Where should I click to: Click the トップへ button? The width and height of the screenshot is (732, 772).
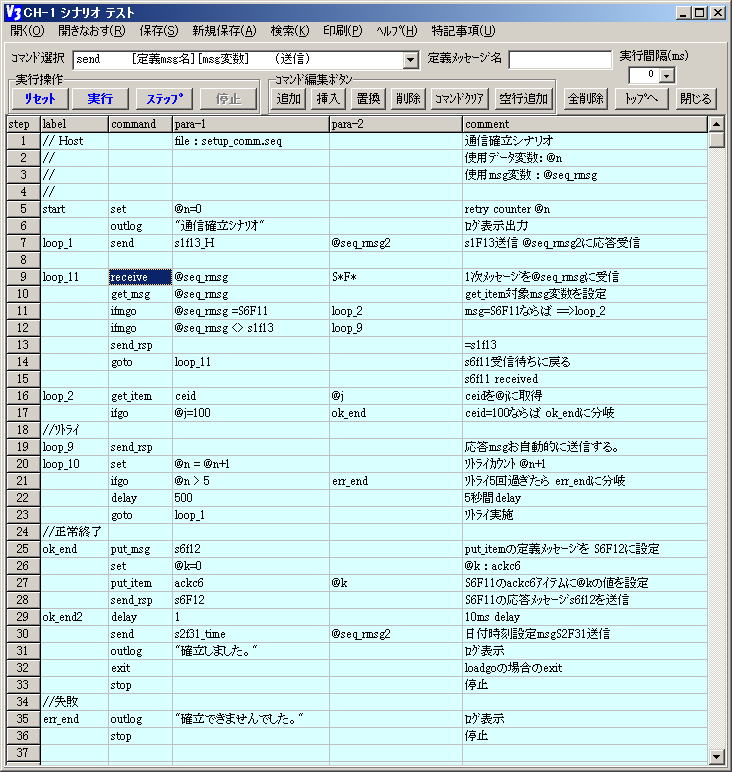click(641, 98)
